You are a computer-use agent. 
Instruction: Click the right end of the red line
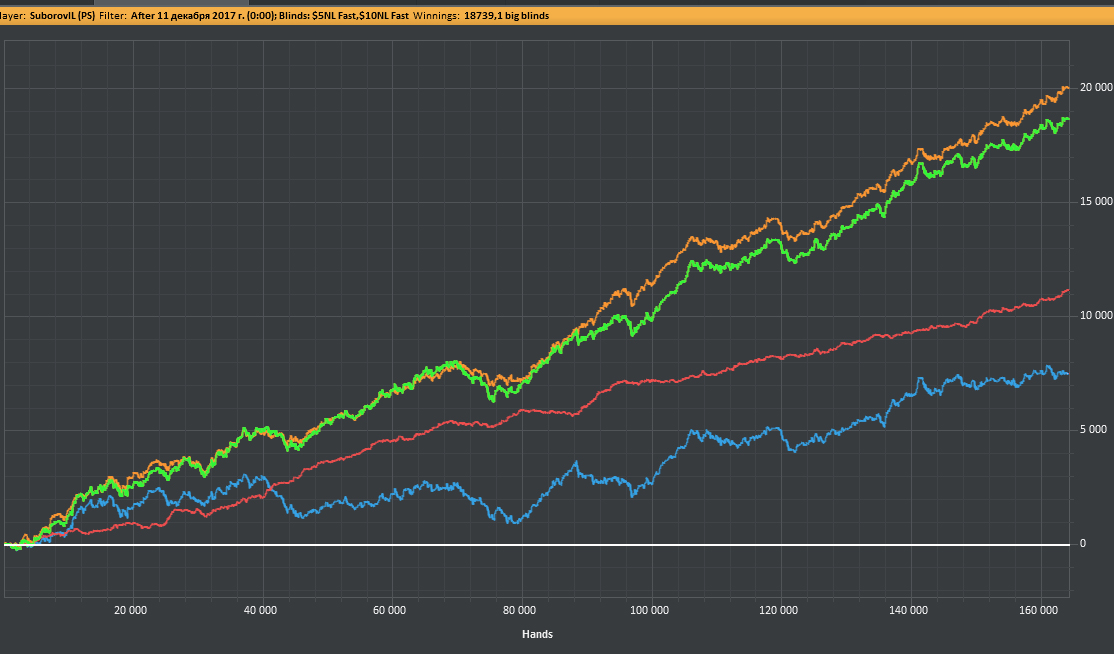pos(1068,290)
